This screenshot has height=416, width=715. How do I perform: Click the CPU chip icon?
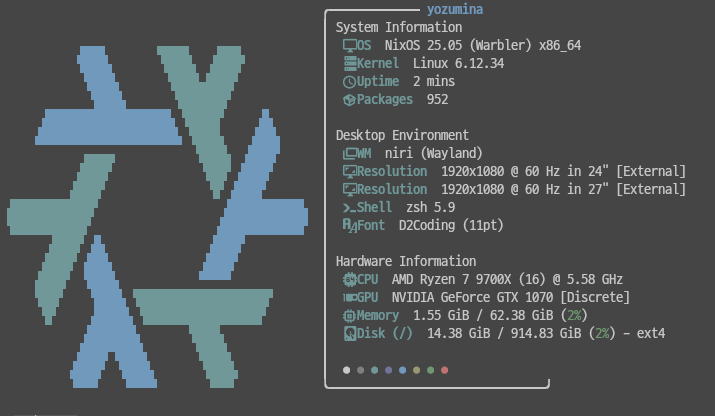[350, 280]
